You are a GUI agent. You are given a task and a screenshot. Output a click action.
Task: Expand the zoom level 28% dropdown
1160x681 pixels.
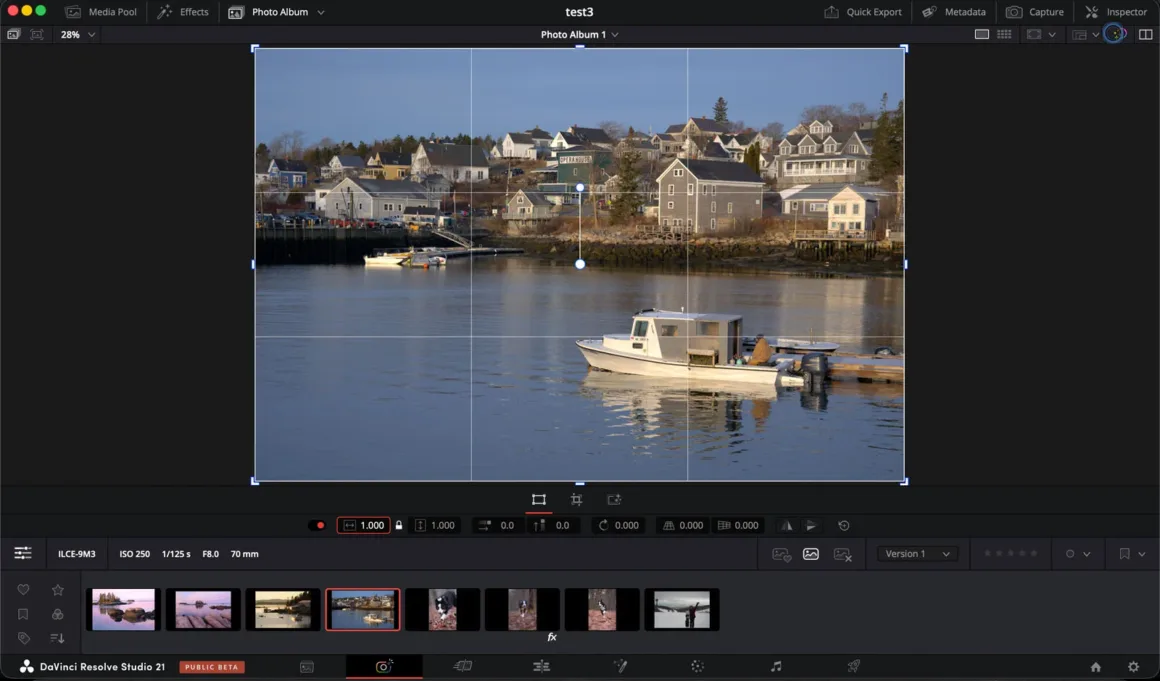[77, 33]
